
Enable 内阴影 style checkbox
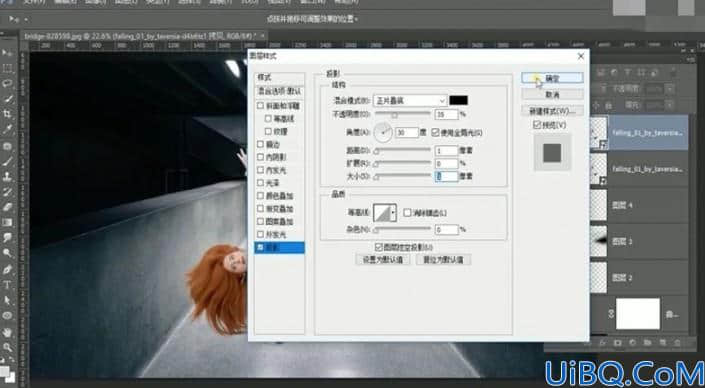260,157
